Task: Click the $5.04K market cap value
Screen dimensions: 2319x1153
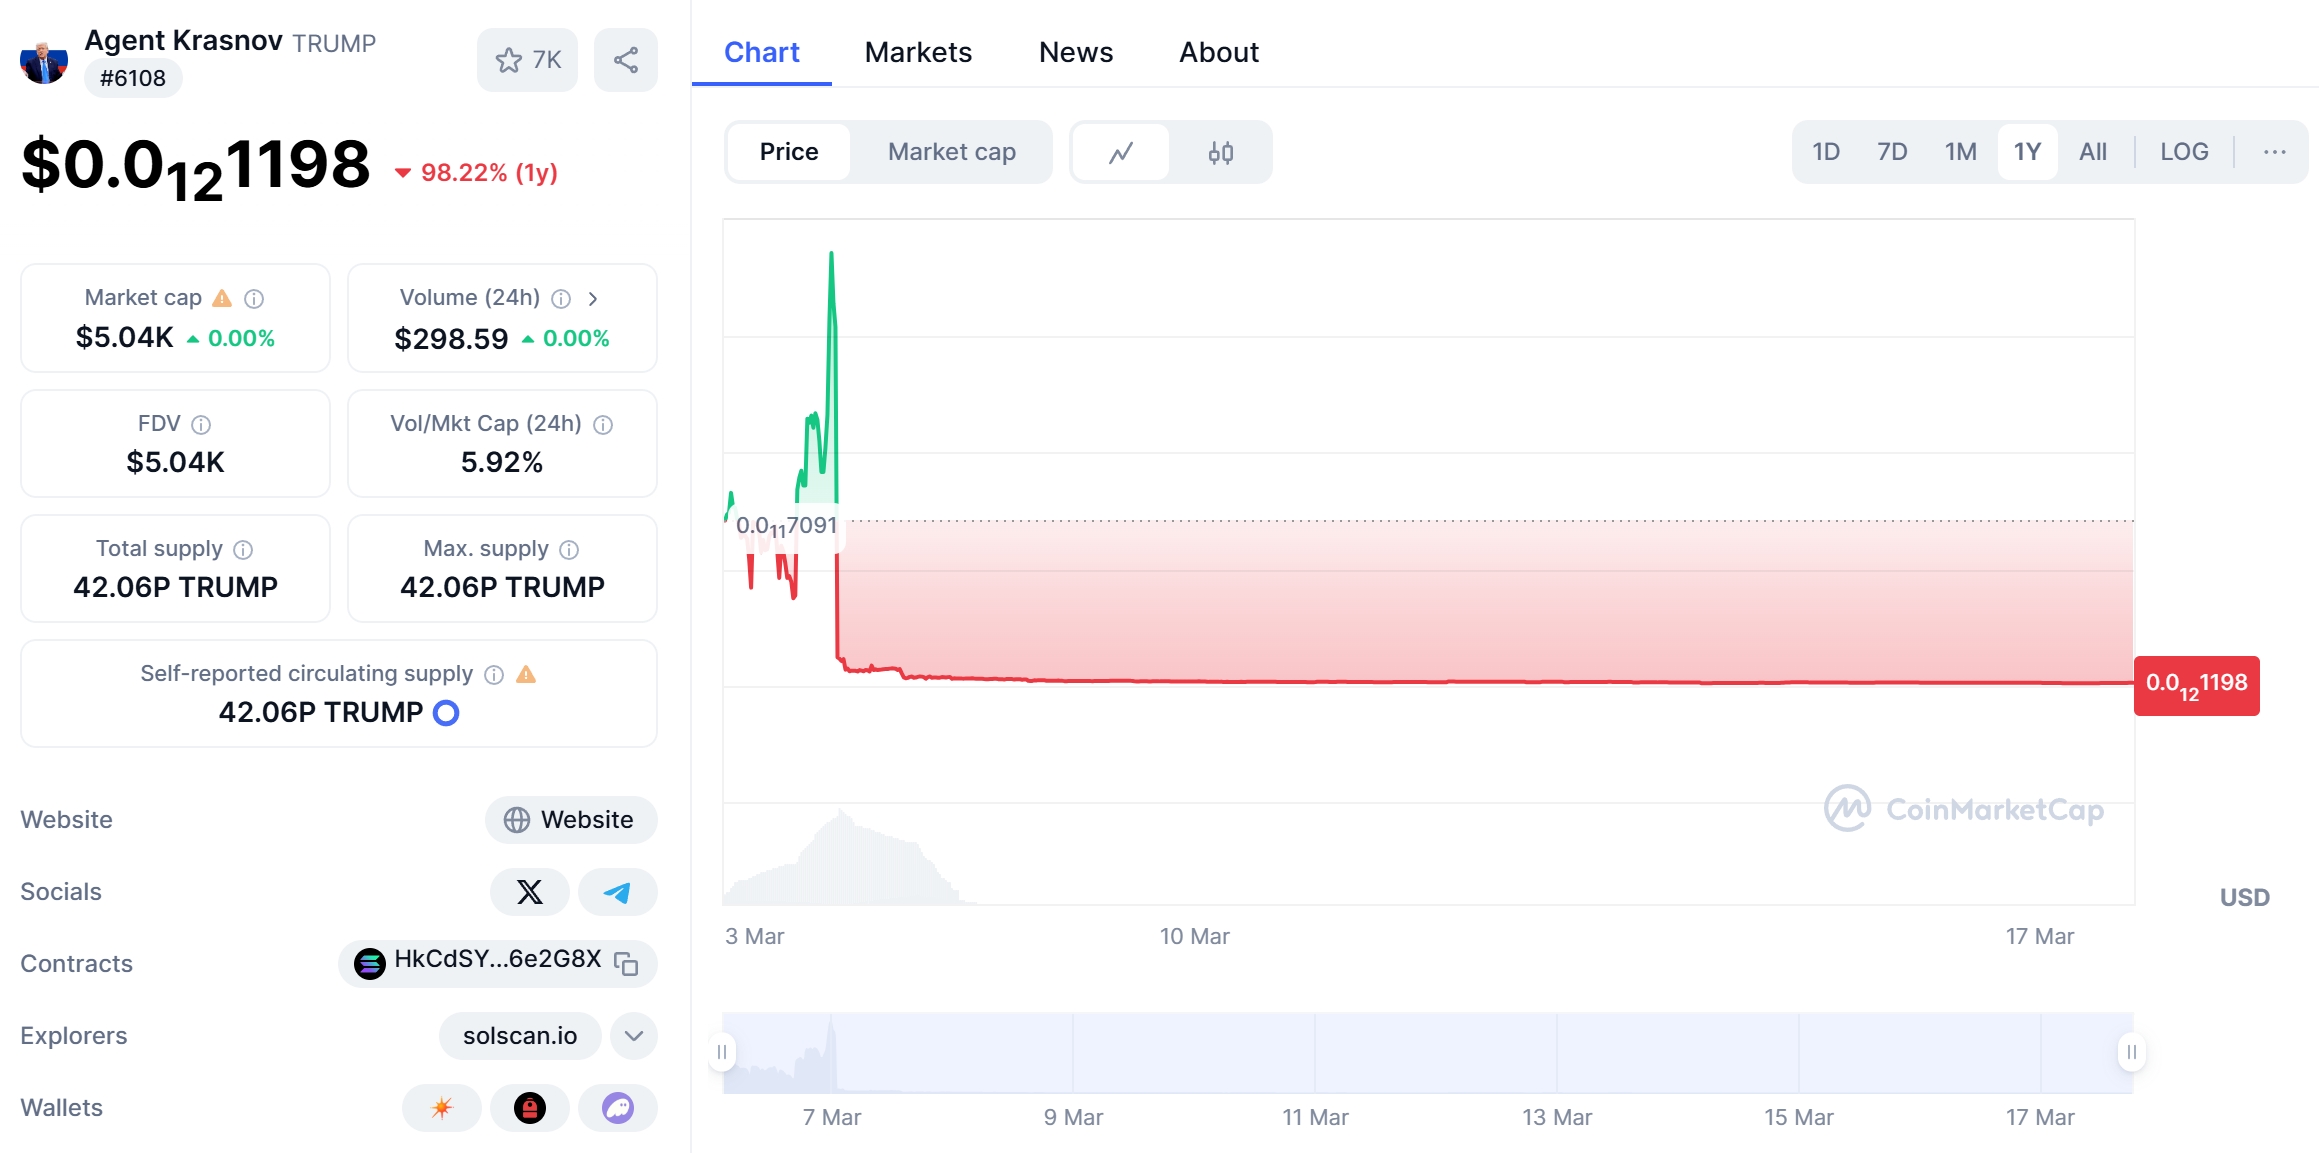Action: 125,338
